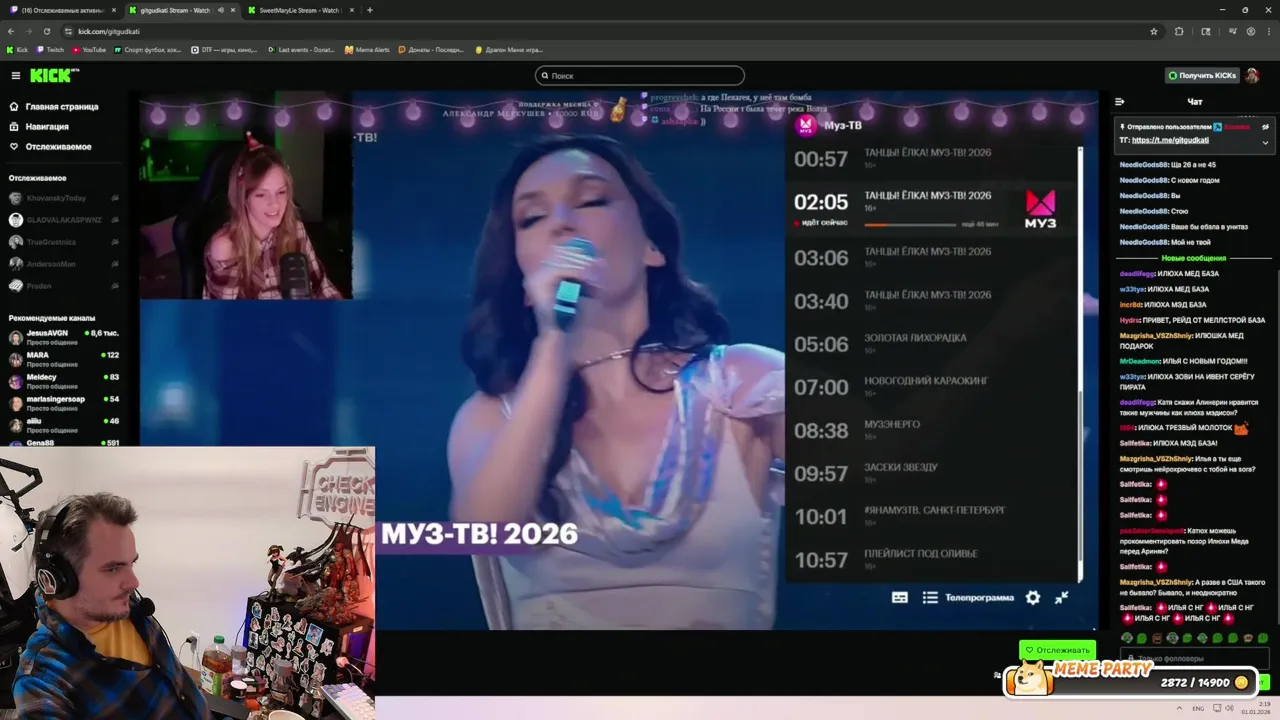Open the Twitch bookmark
1280x720 pixels.
(50, 49)
